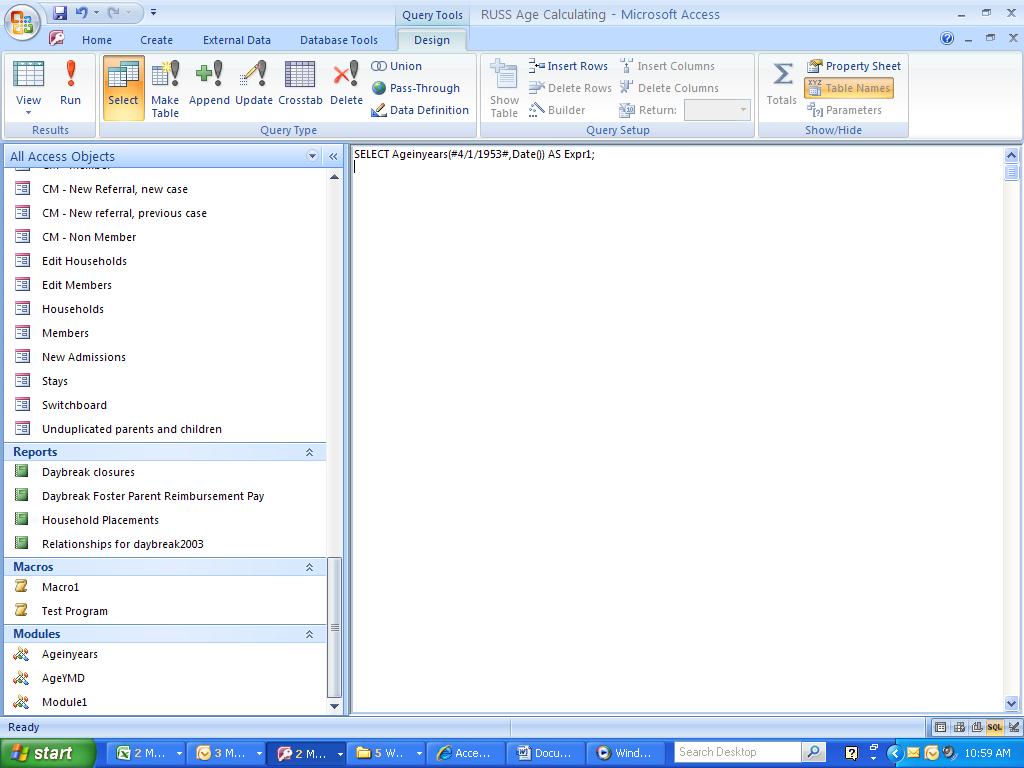Collapse the navigation pane shutter bar
Image resolution: width=1024 pixels, height=768 pixels.
[x=333, y=156]
